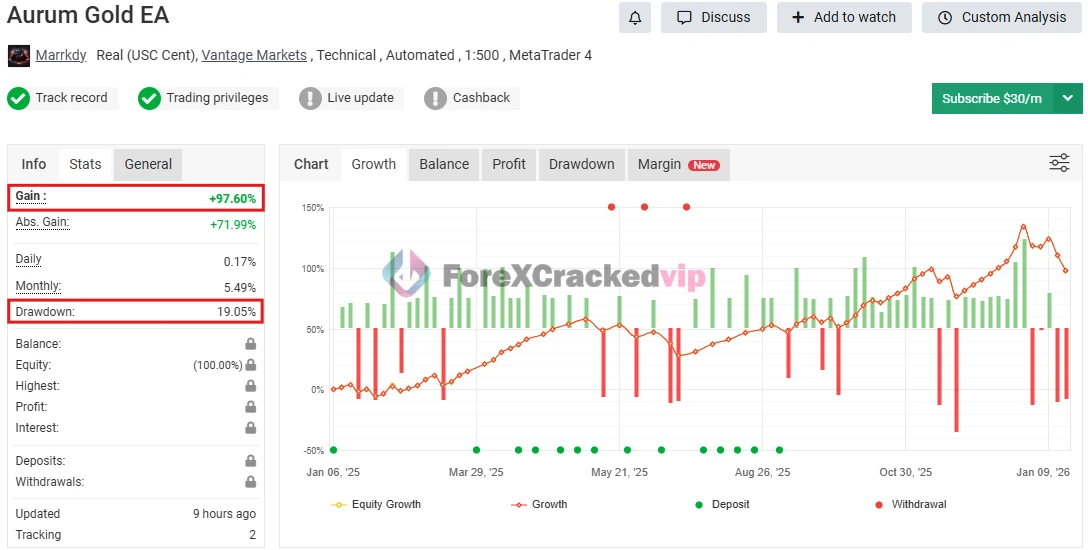Switch to General tab
1088x550 pixels.
(148, 164)
